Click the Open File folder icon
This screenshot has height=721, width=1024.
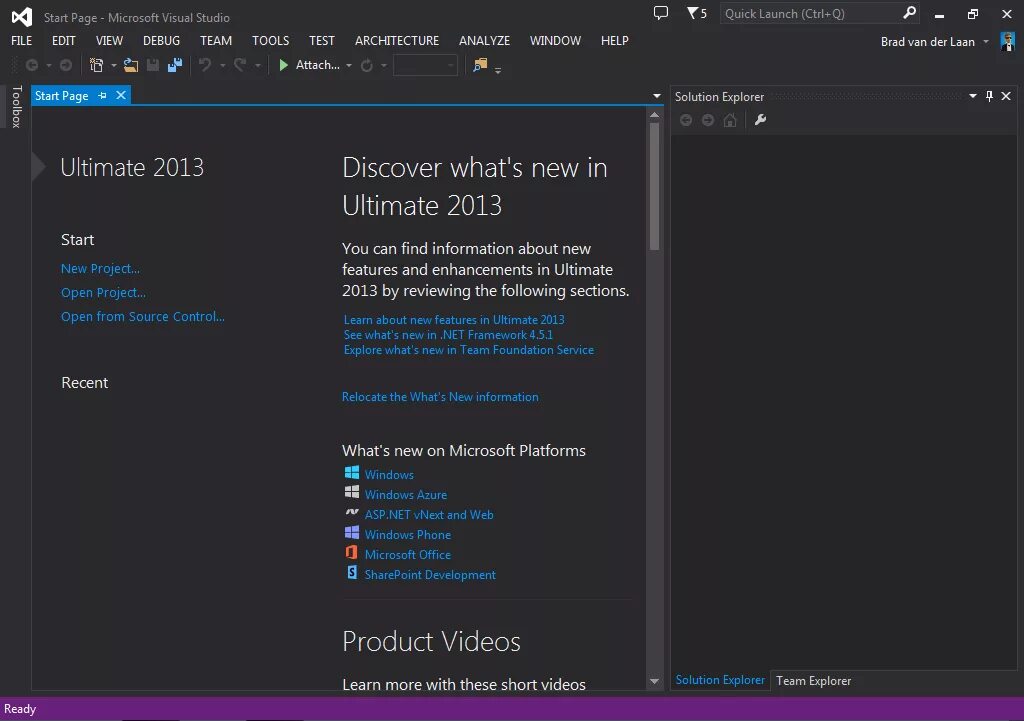[x=131, y=65]
